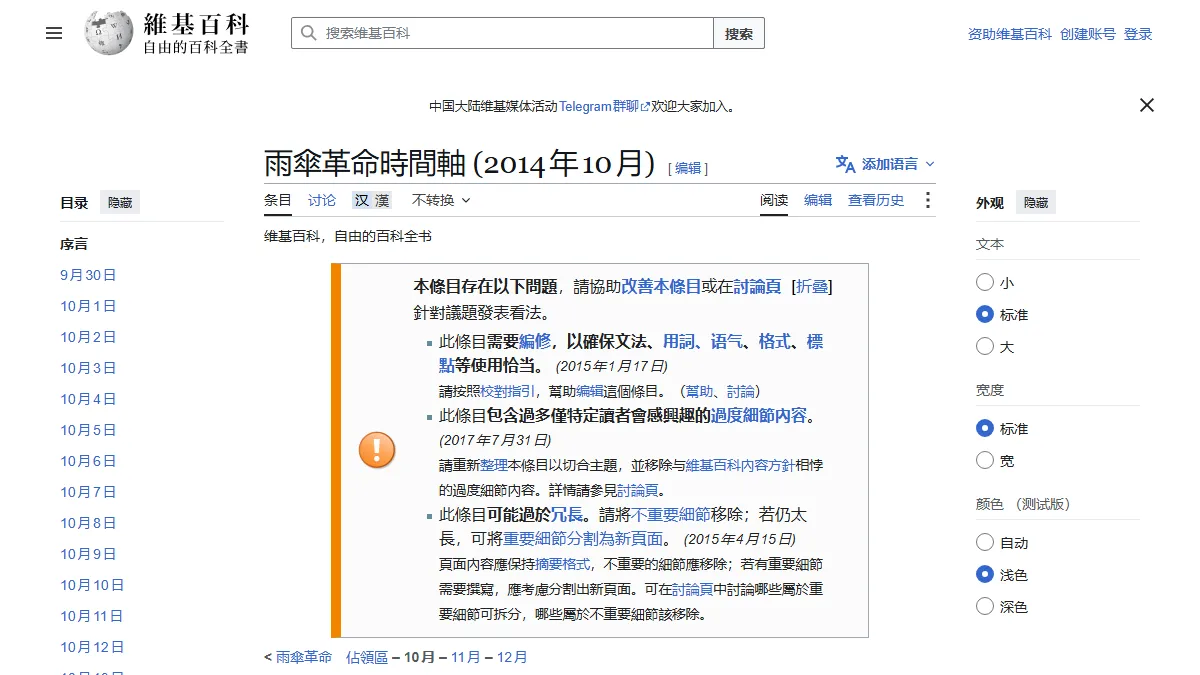Jump to 序言 in contents
This screenshot has height=675, width=1200.
coord(74,244)
